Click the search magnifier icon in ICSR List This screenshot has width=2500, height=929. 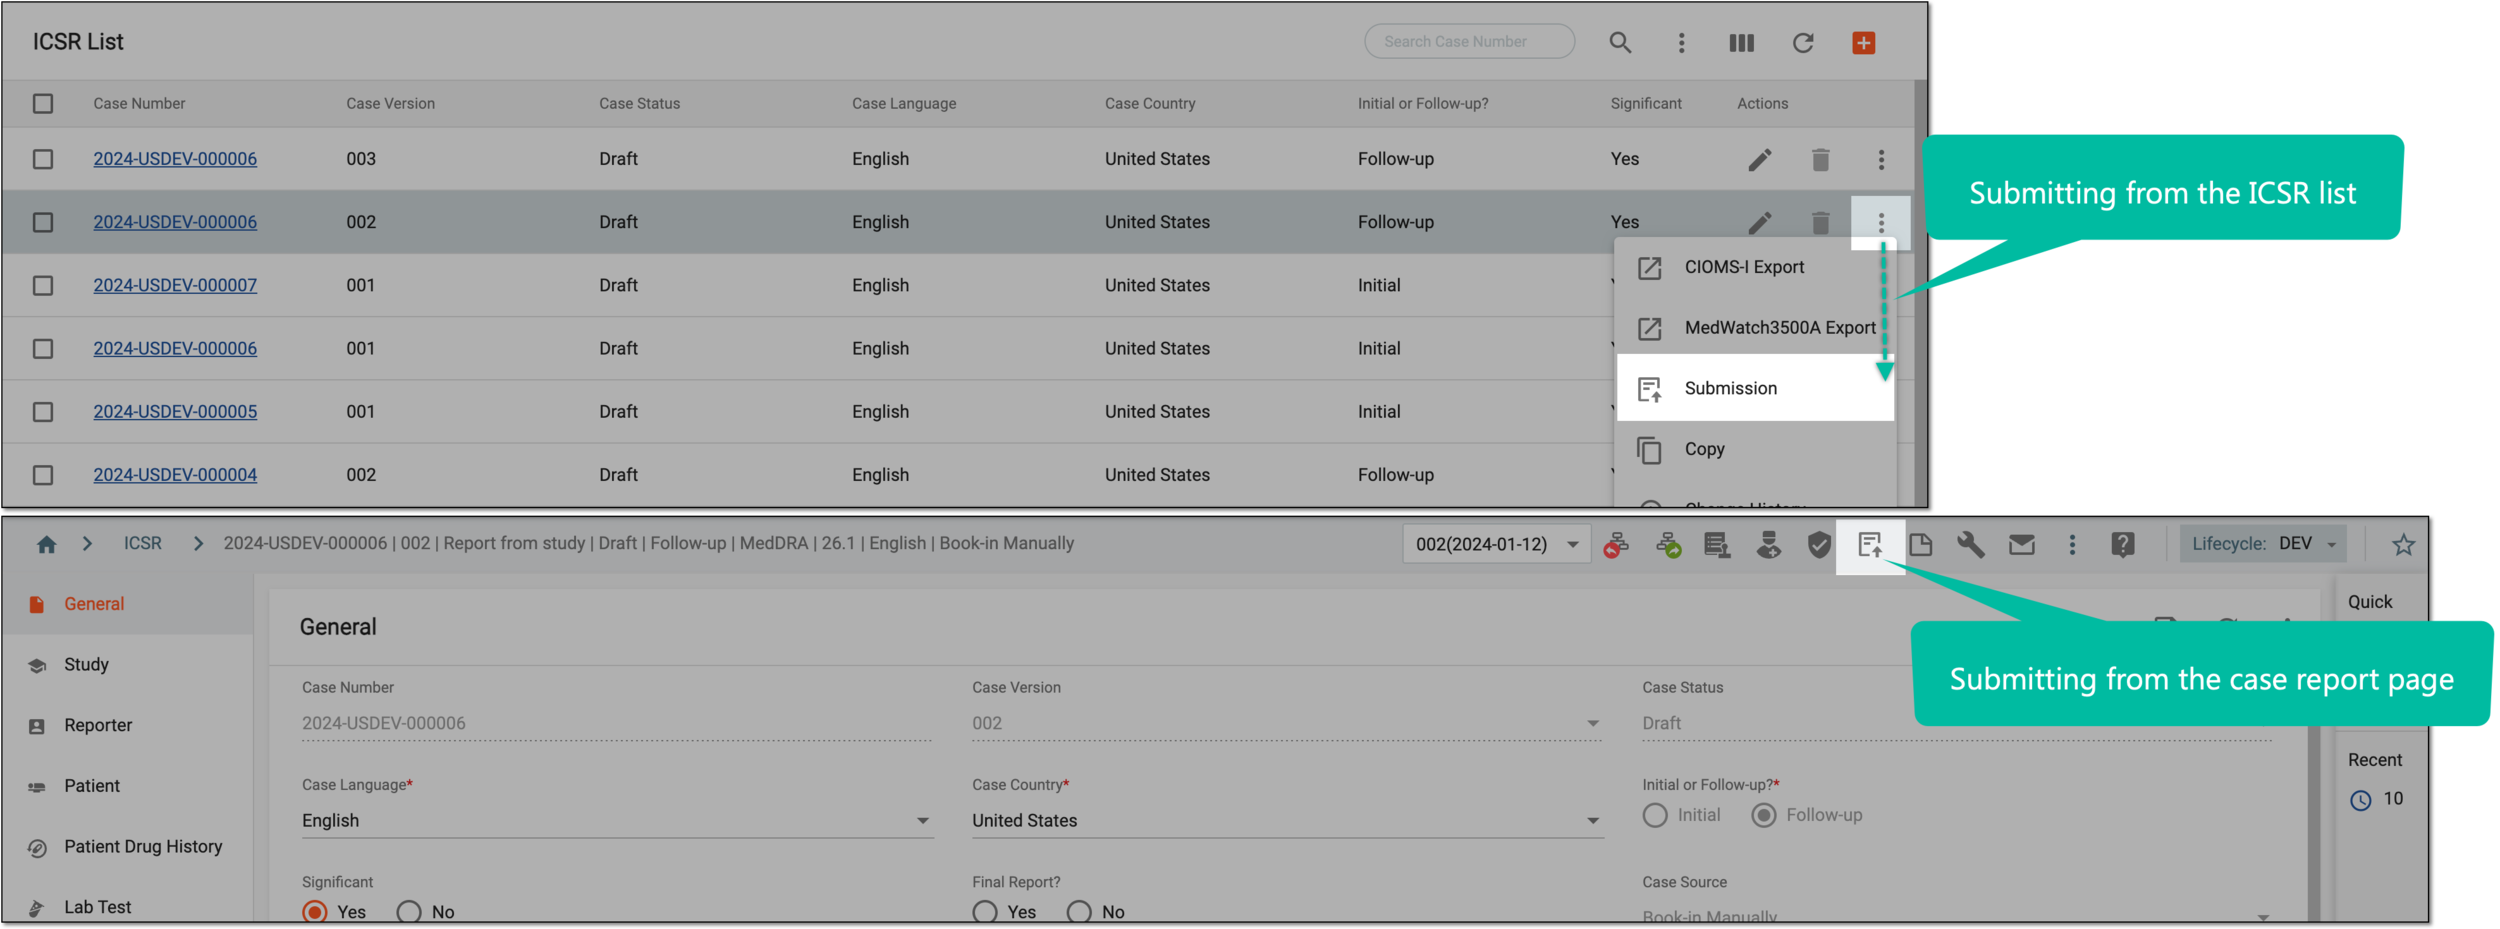point(1620,42)
